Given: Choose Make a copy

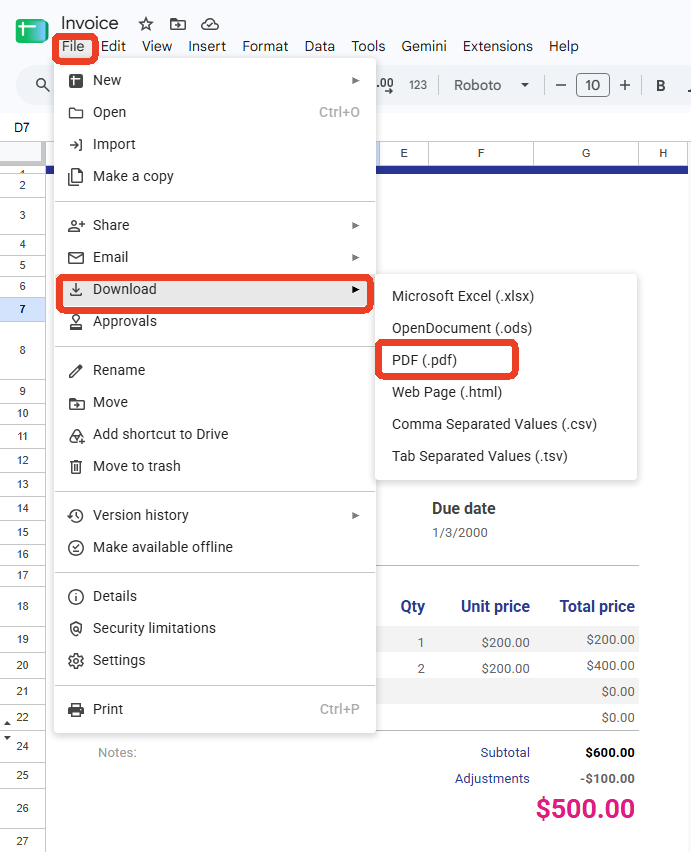Looking at the screenshot, I should click(x=215, y=177).
